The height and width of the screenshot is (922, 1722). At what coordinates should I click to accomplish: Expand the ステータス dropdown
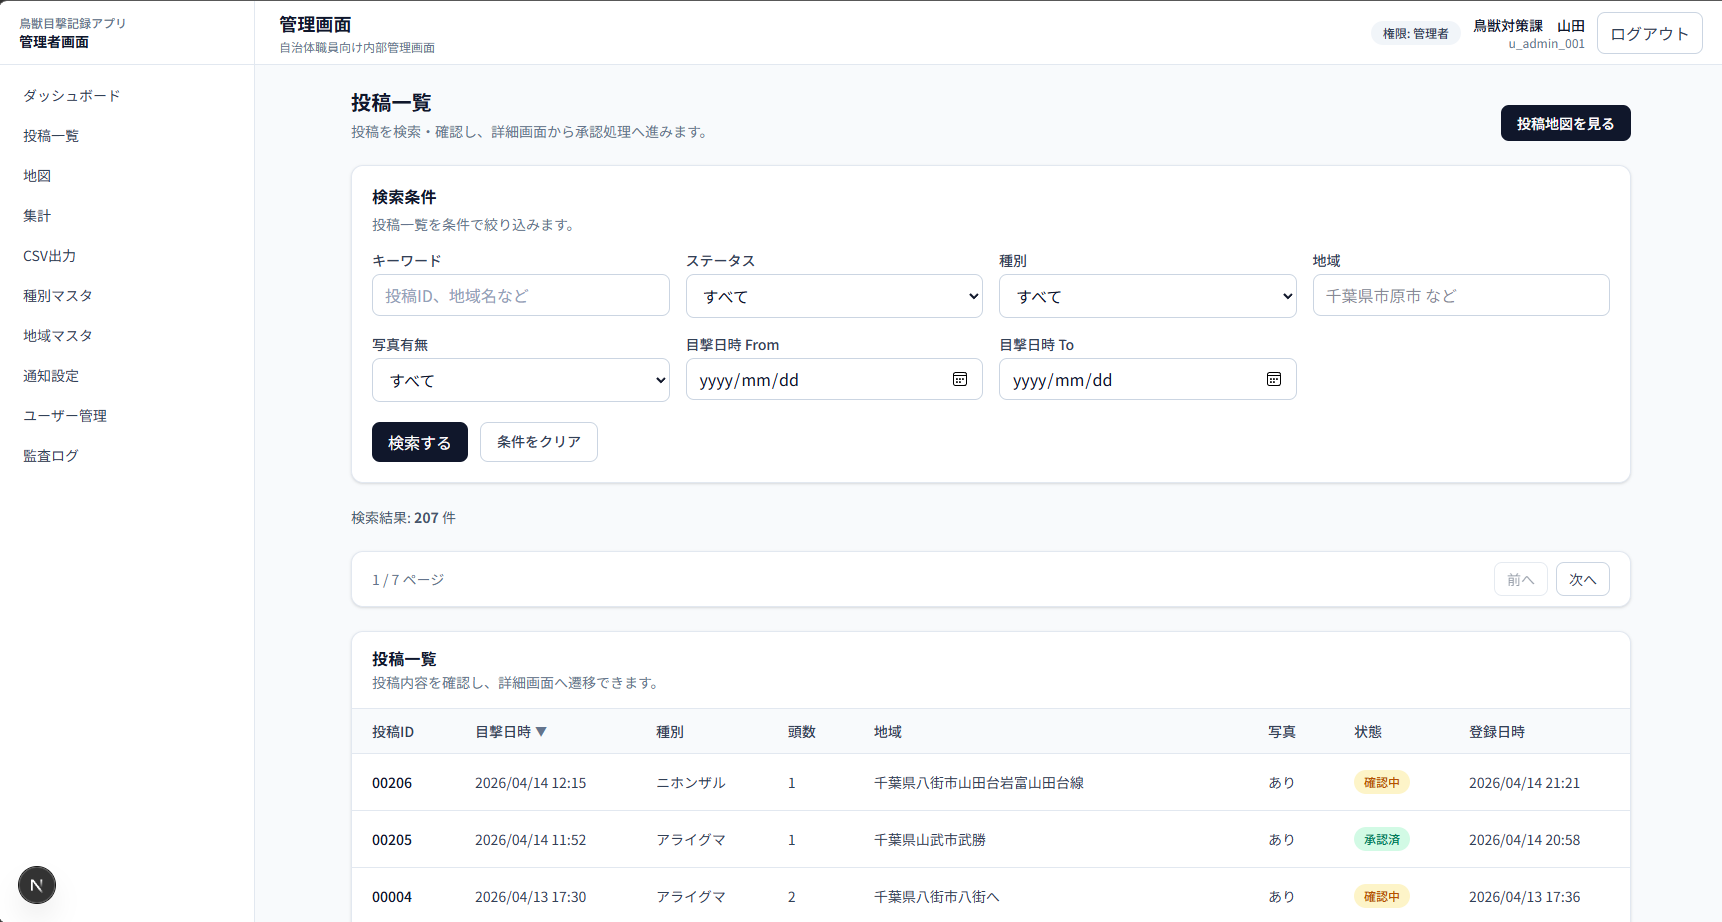(x=833, y=297)
